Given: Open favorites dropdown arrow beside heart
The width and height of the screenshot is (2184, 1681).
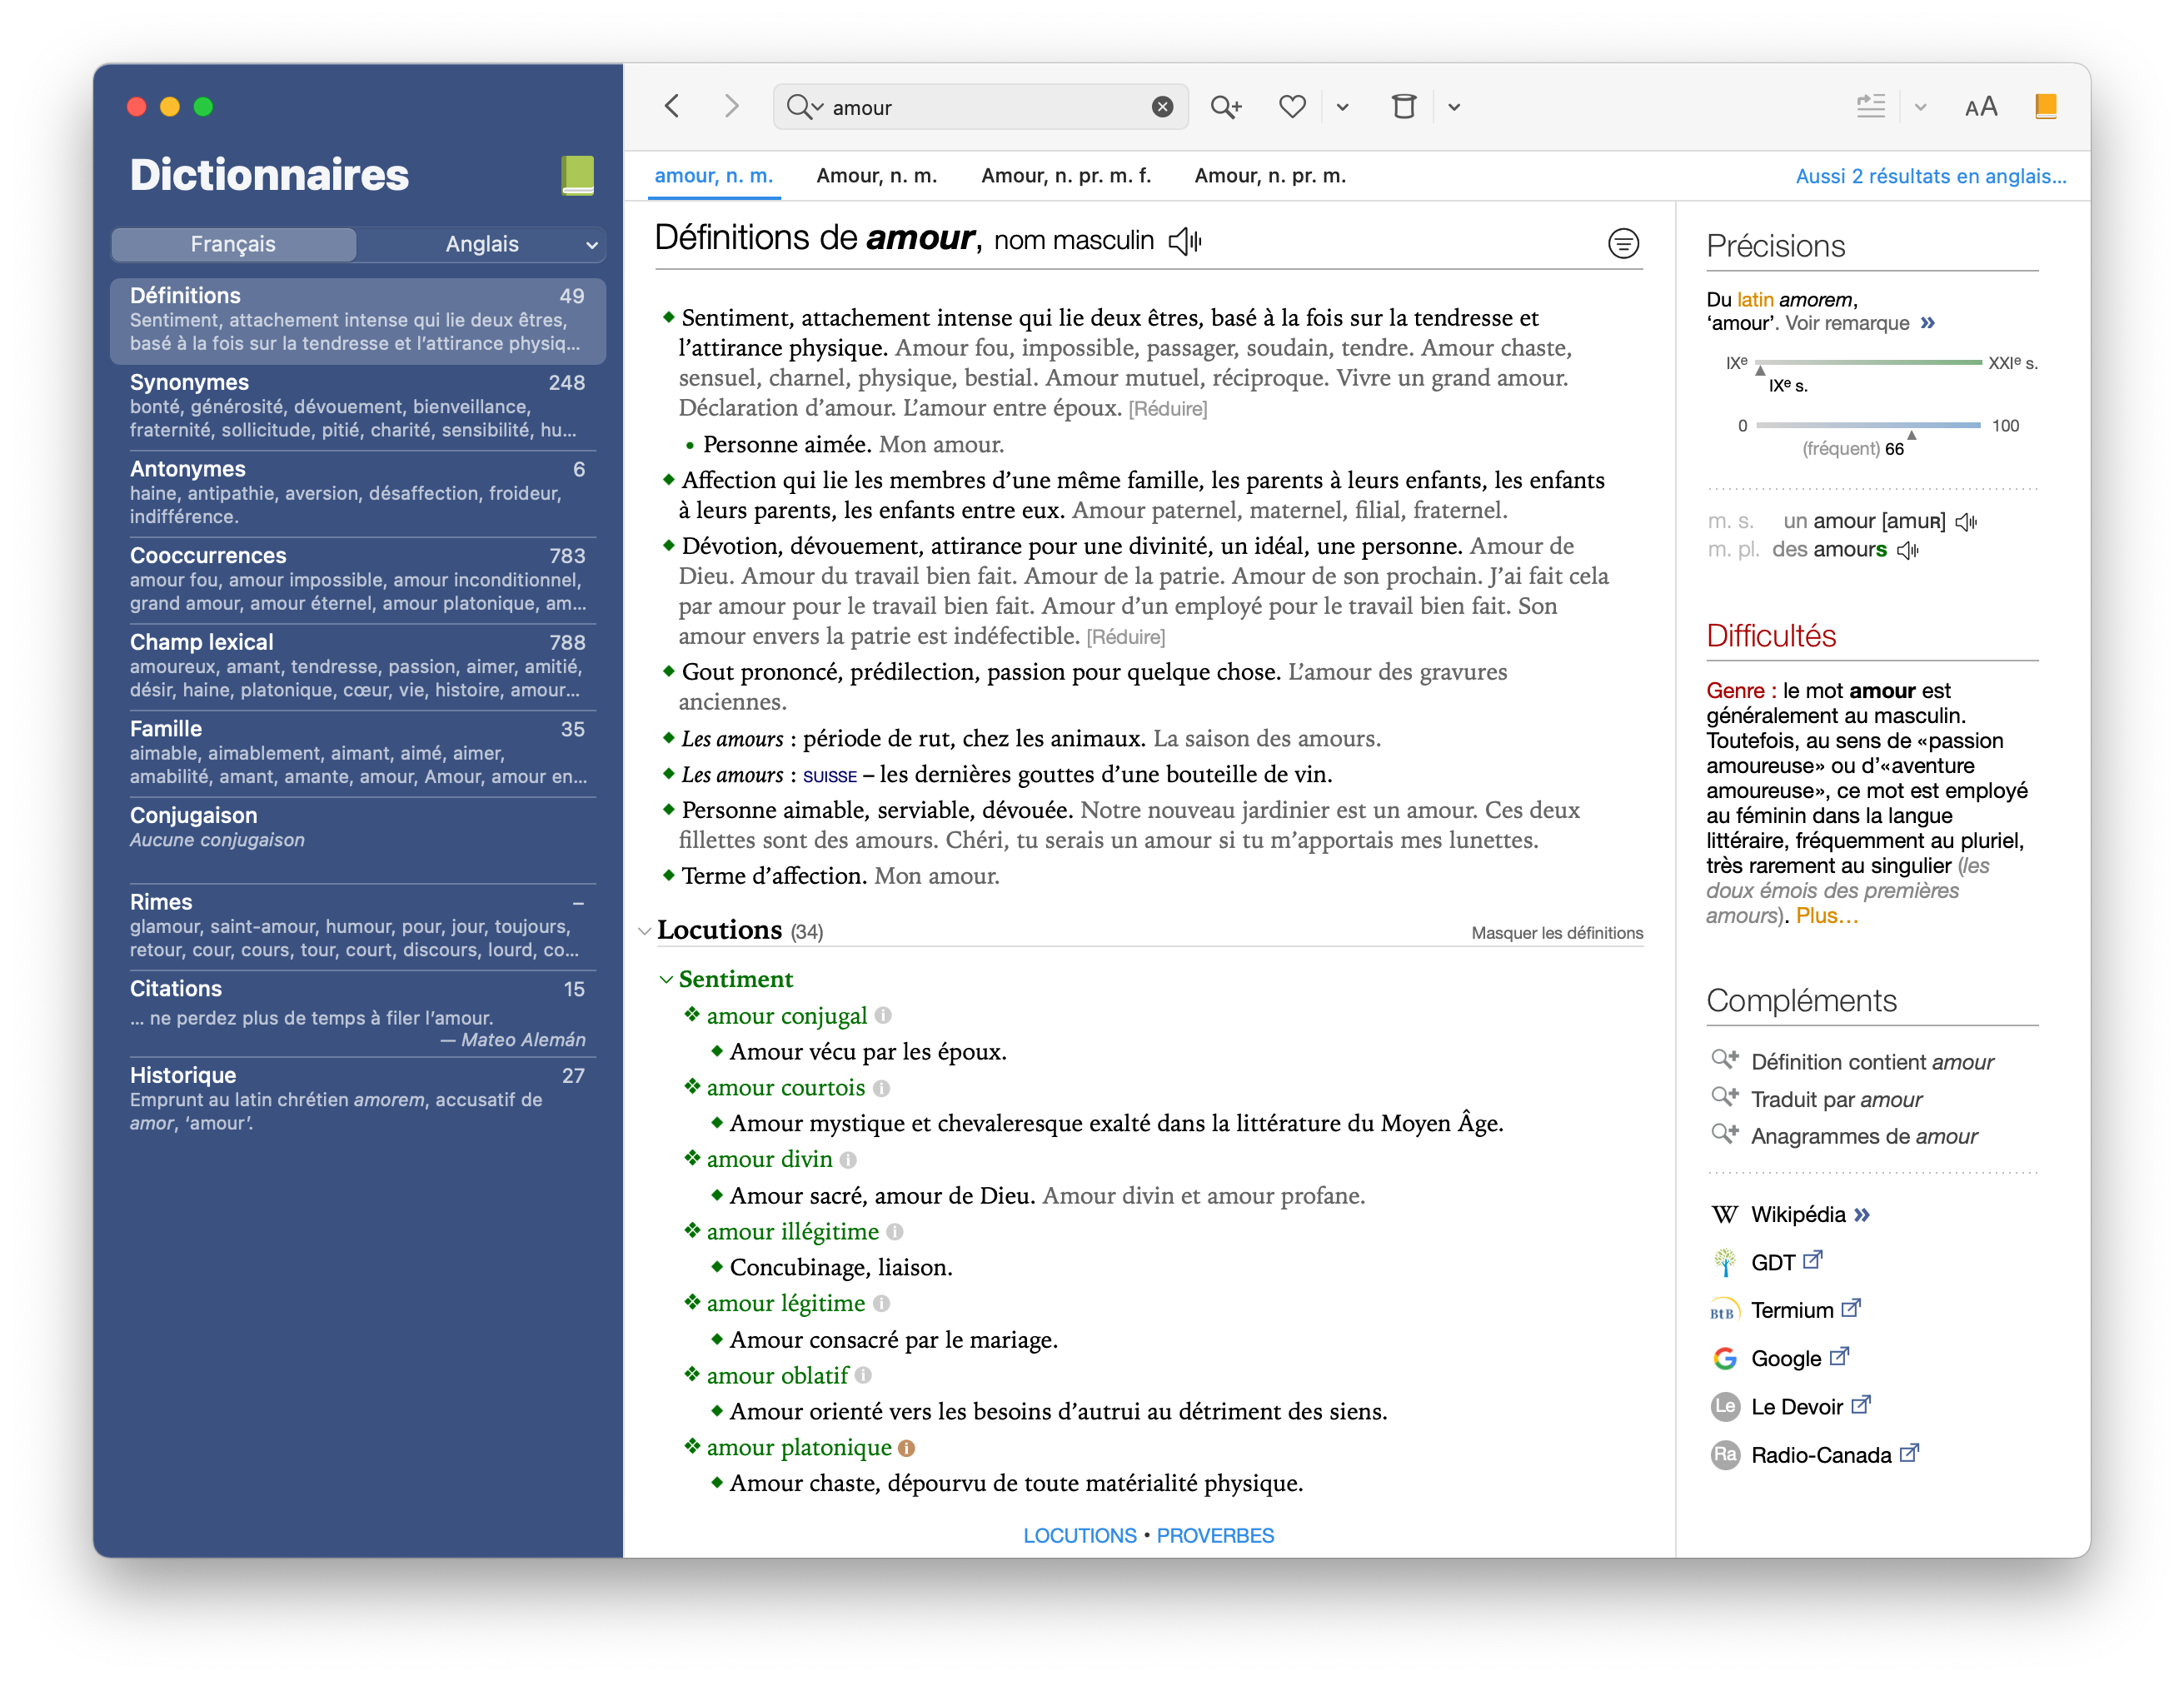Looking at the screenshot, I should 1342,107.
